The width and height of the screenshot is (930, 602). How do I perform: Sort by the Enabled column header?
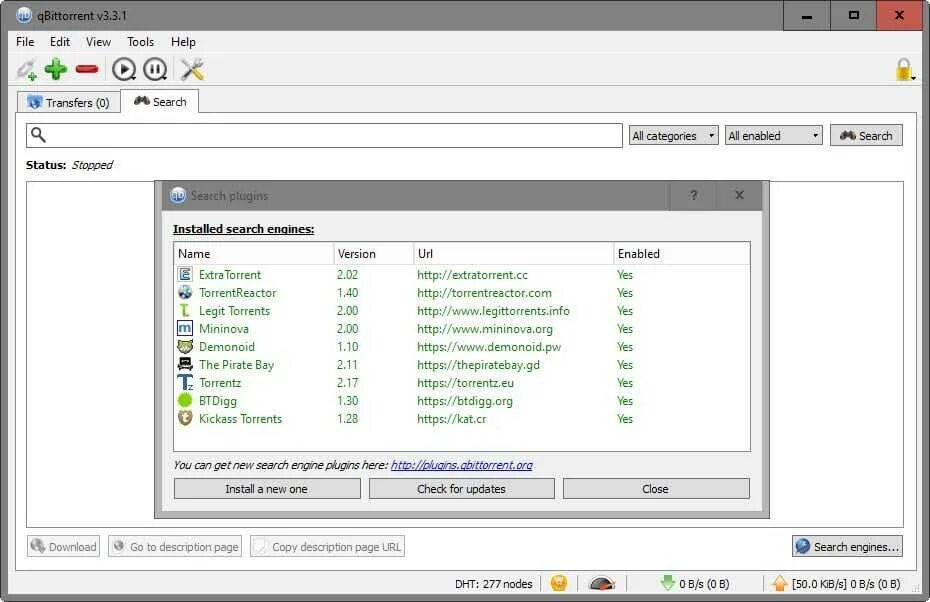tap(681, 253)
